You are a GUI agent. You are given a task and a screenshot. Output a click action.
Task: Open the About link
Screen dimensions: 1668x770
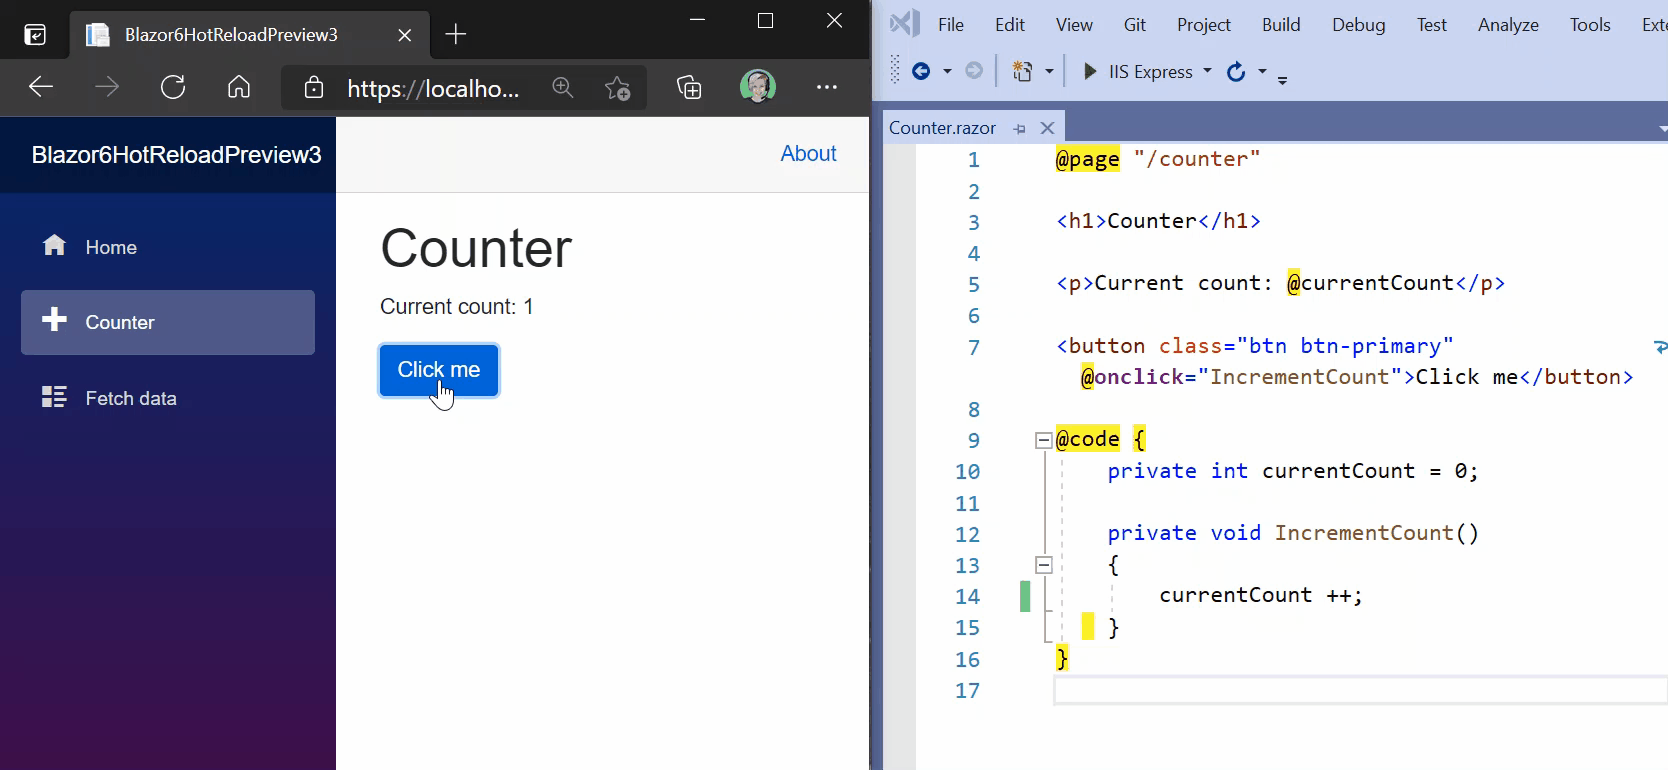point(808,154)
